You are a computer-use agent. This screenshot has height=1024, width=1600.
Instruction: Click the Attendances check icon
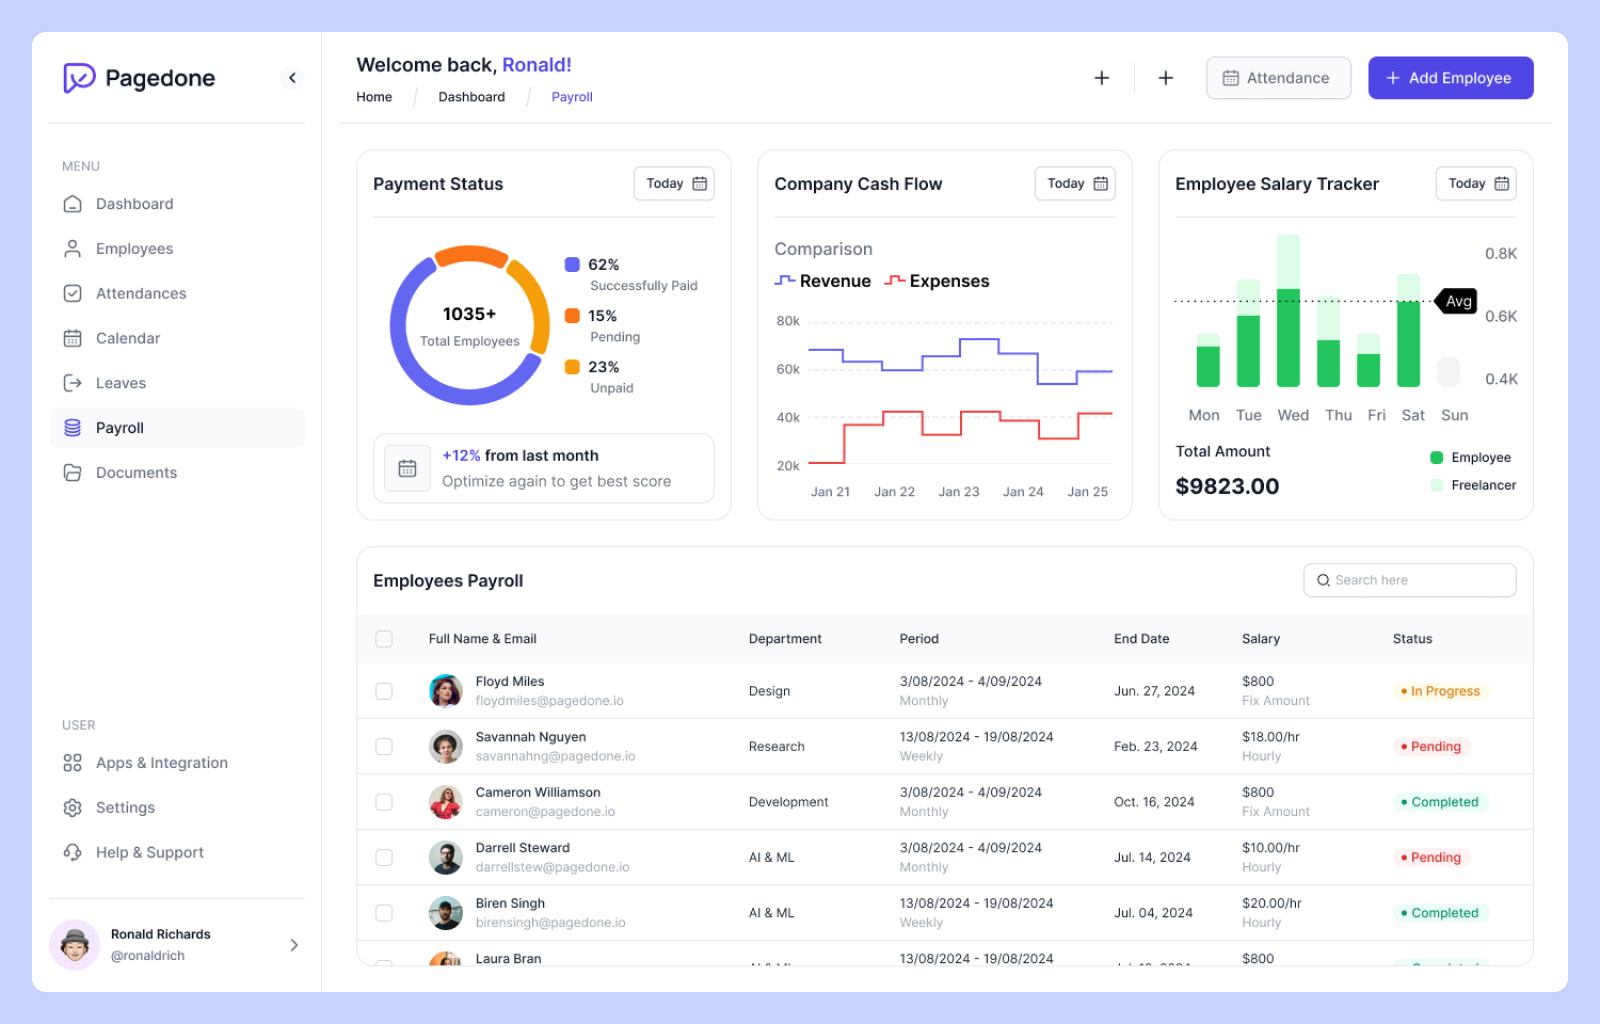[72, 294]
